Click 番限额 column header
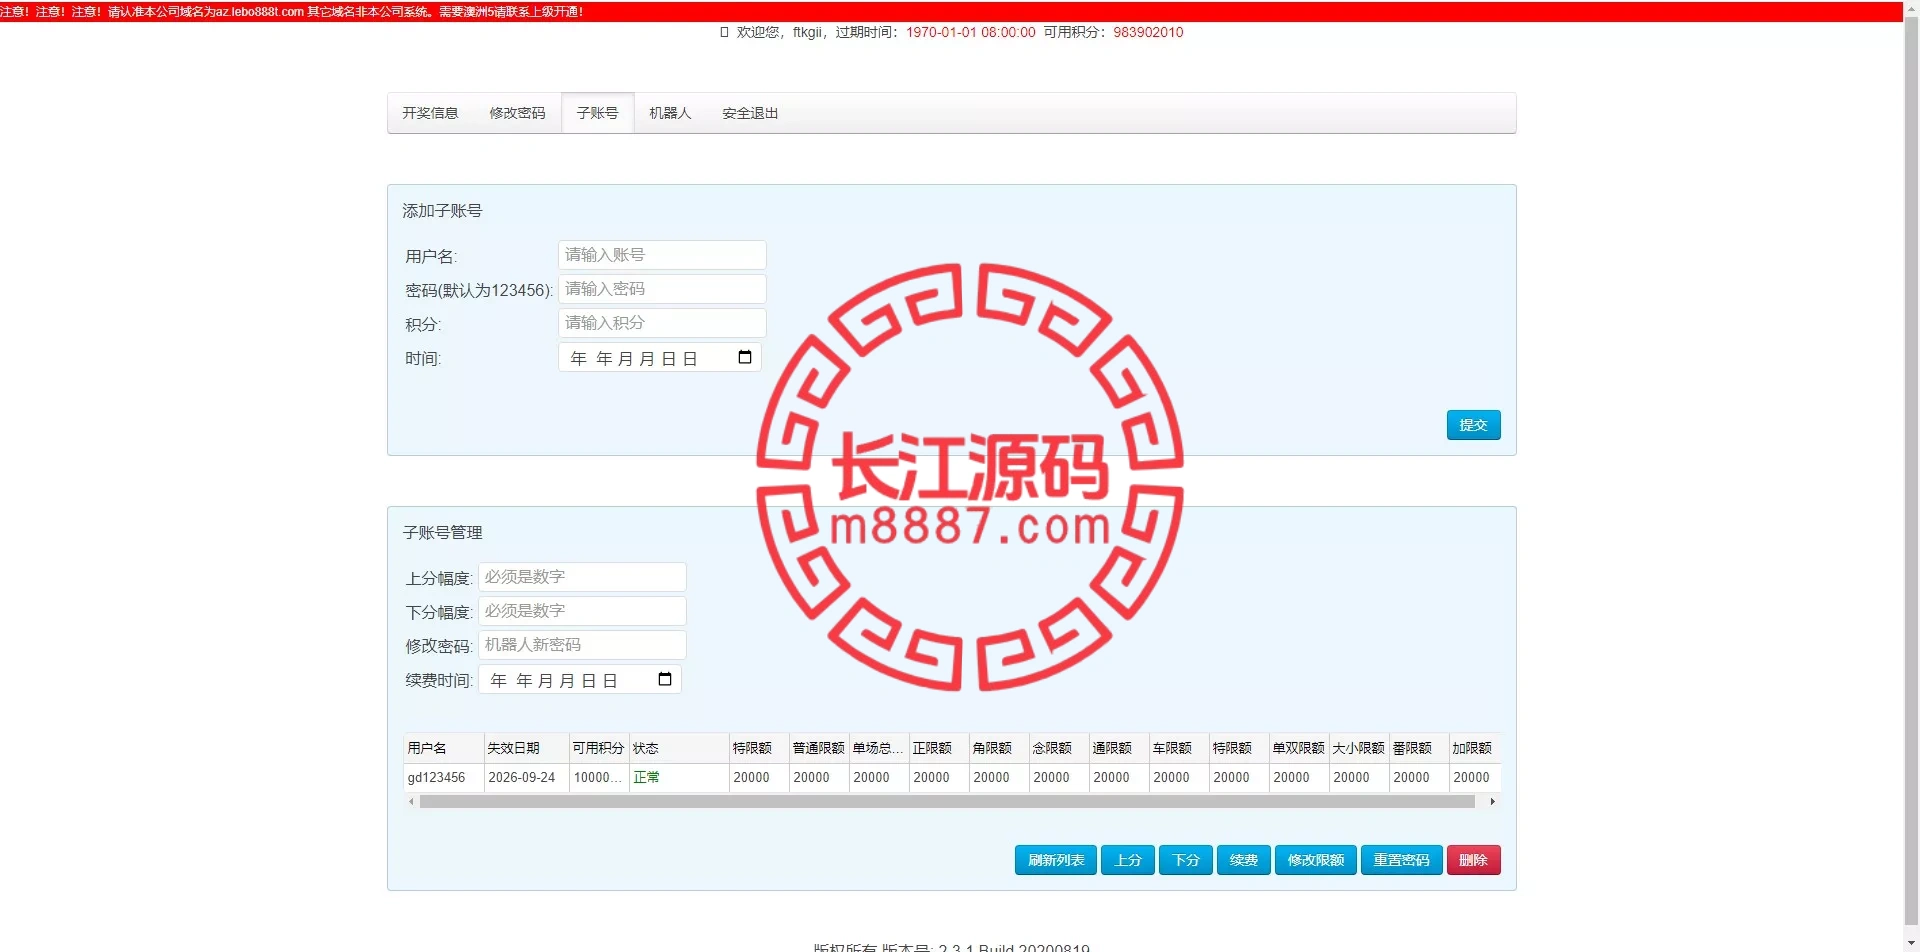This screenshot has width=1920, height=952. [x=1419, y=748]
